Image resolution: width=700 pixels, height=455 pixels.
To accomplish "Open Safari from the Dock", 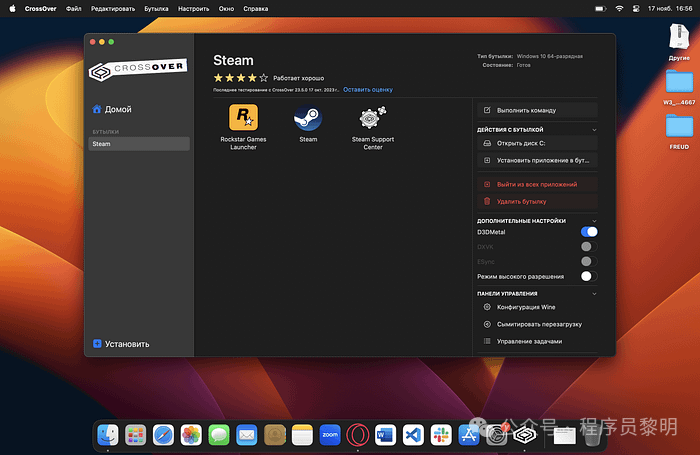I will (x=163, y=434).
